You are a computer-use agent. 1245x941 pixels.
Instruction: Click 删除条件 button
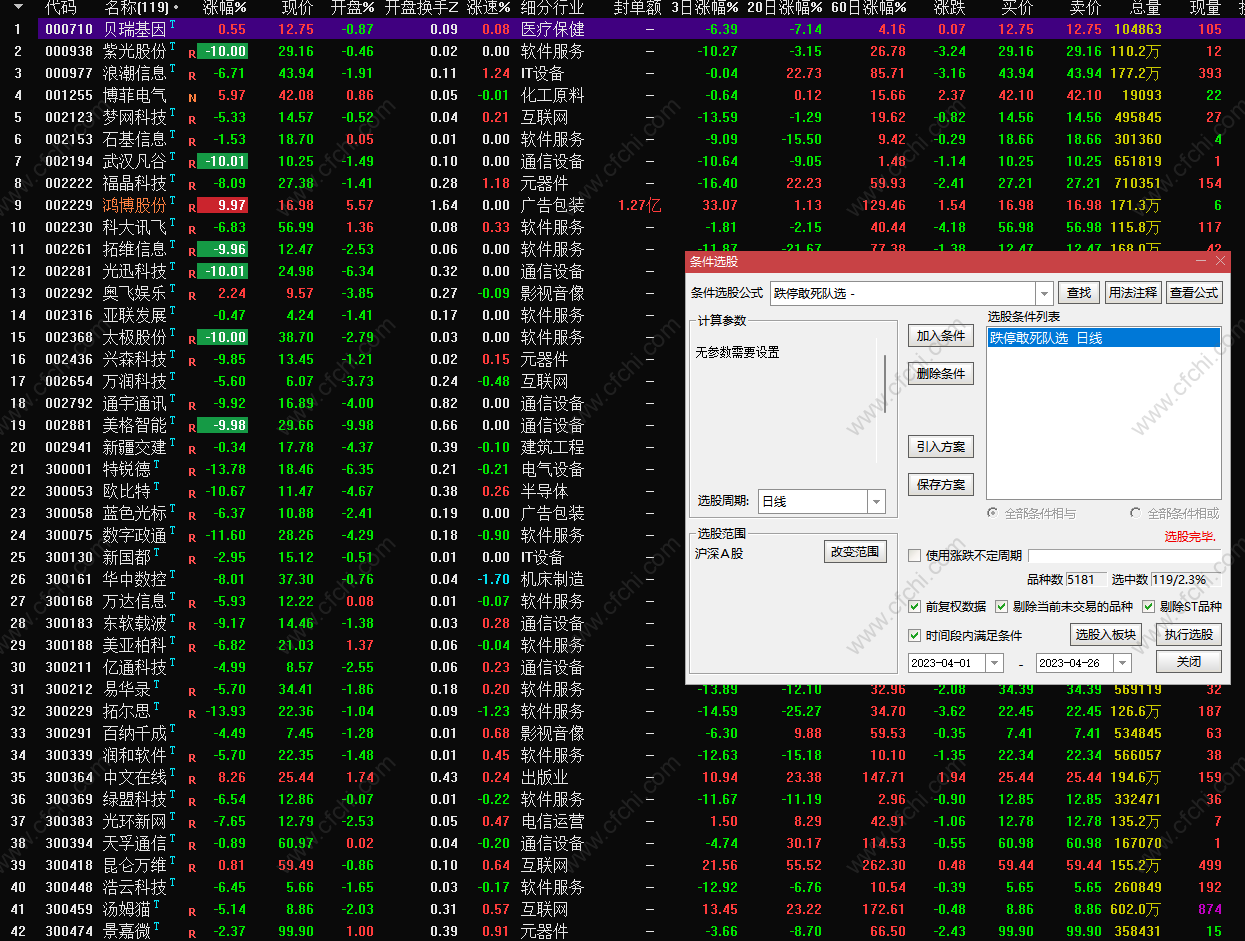pyautogui.click(x=941, y=374)
